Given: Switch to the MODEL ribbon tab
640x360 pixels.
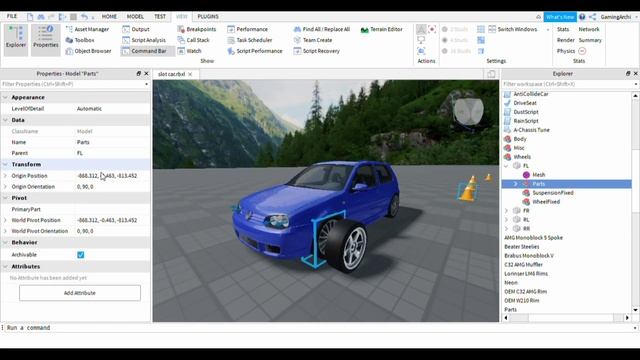Looking at the screenshot, I should [135, 16].
